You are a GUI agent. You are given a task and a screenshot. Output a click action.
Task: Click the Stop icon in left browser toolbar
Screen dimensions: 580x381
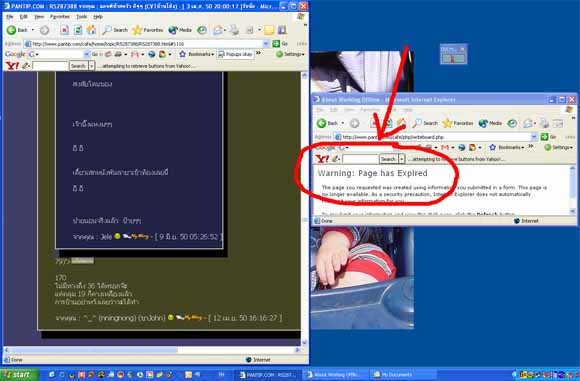(x=64, y=30)
